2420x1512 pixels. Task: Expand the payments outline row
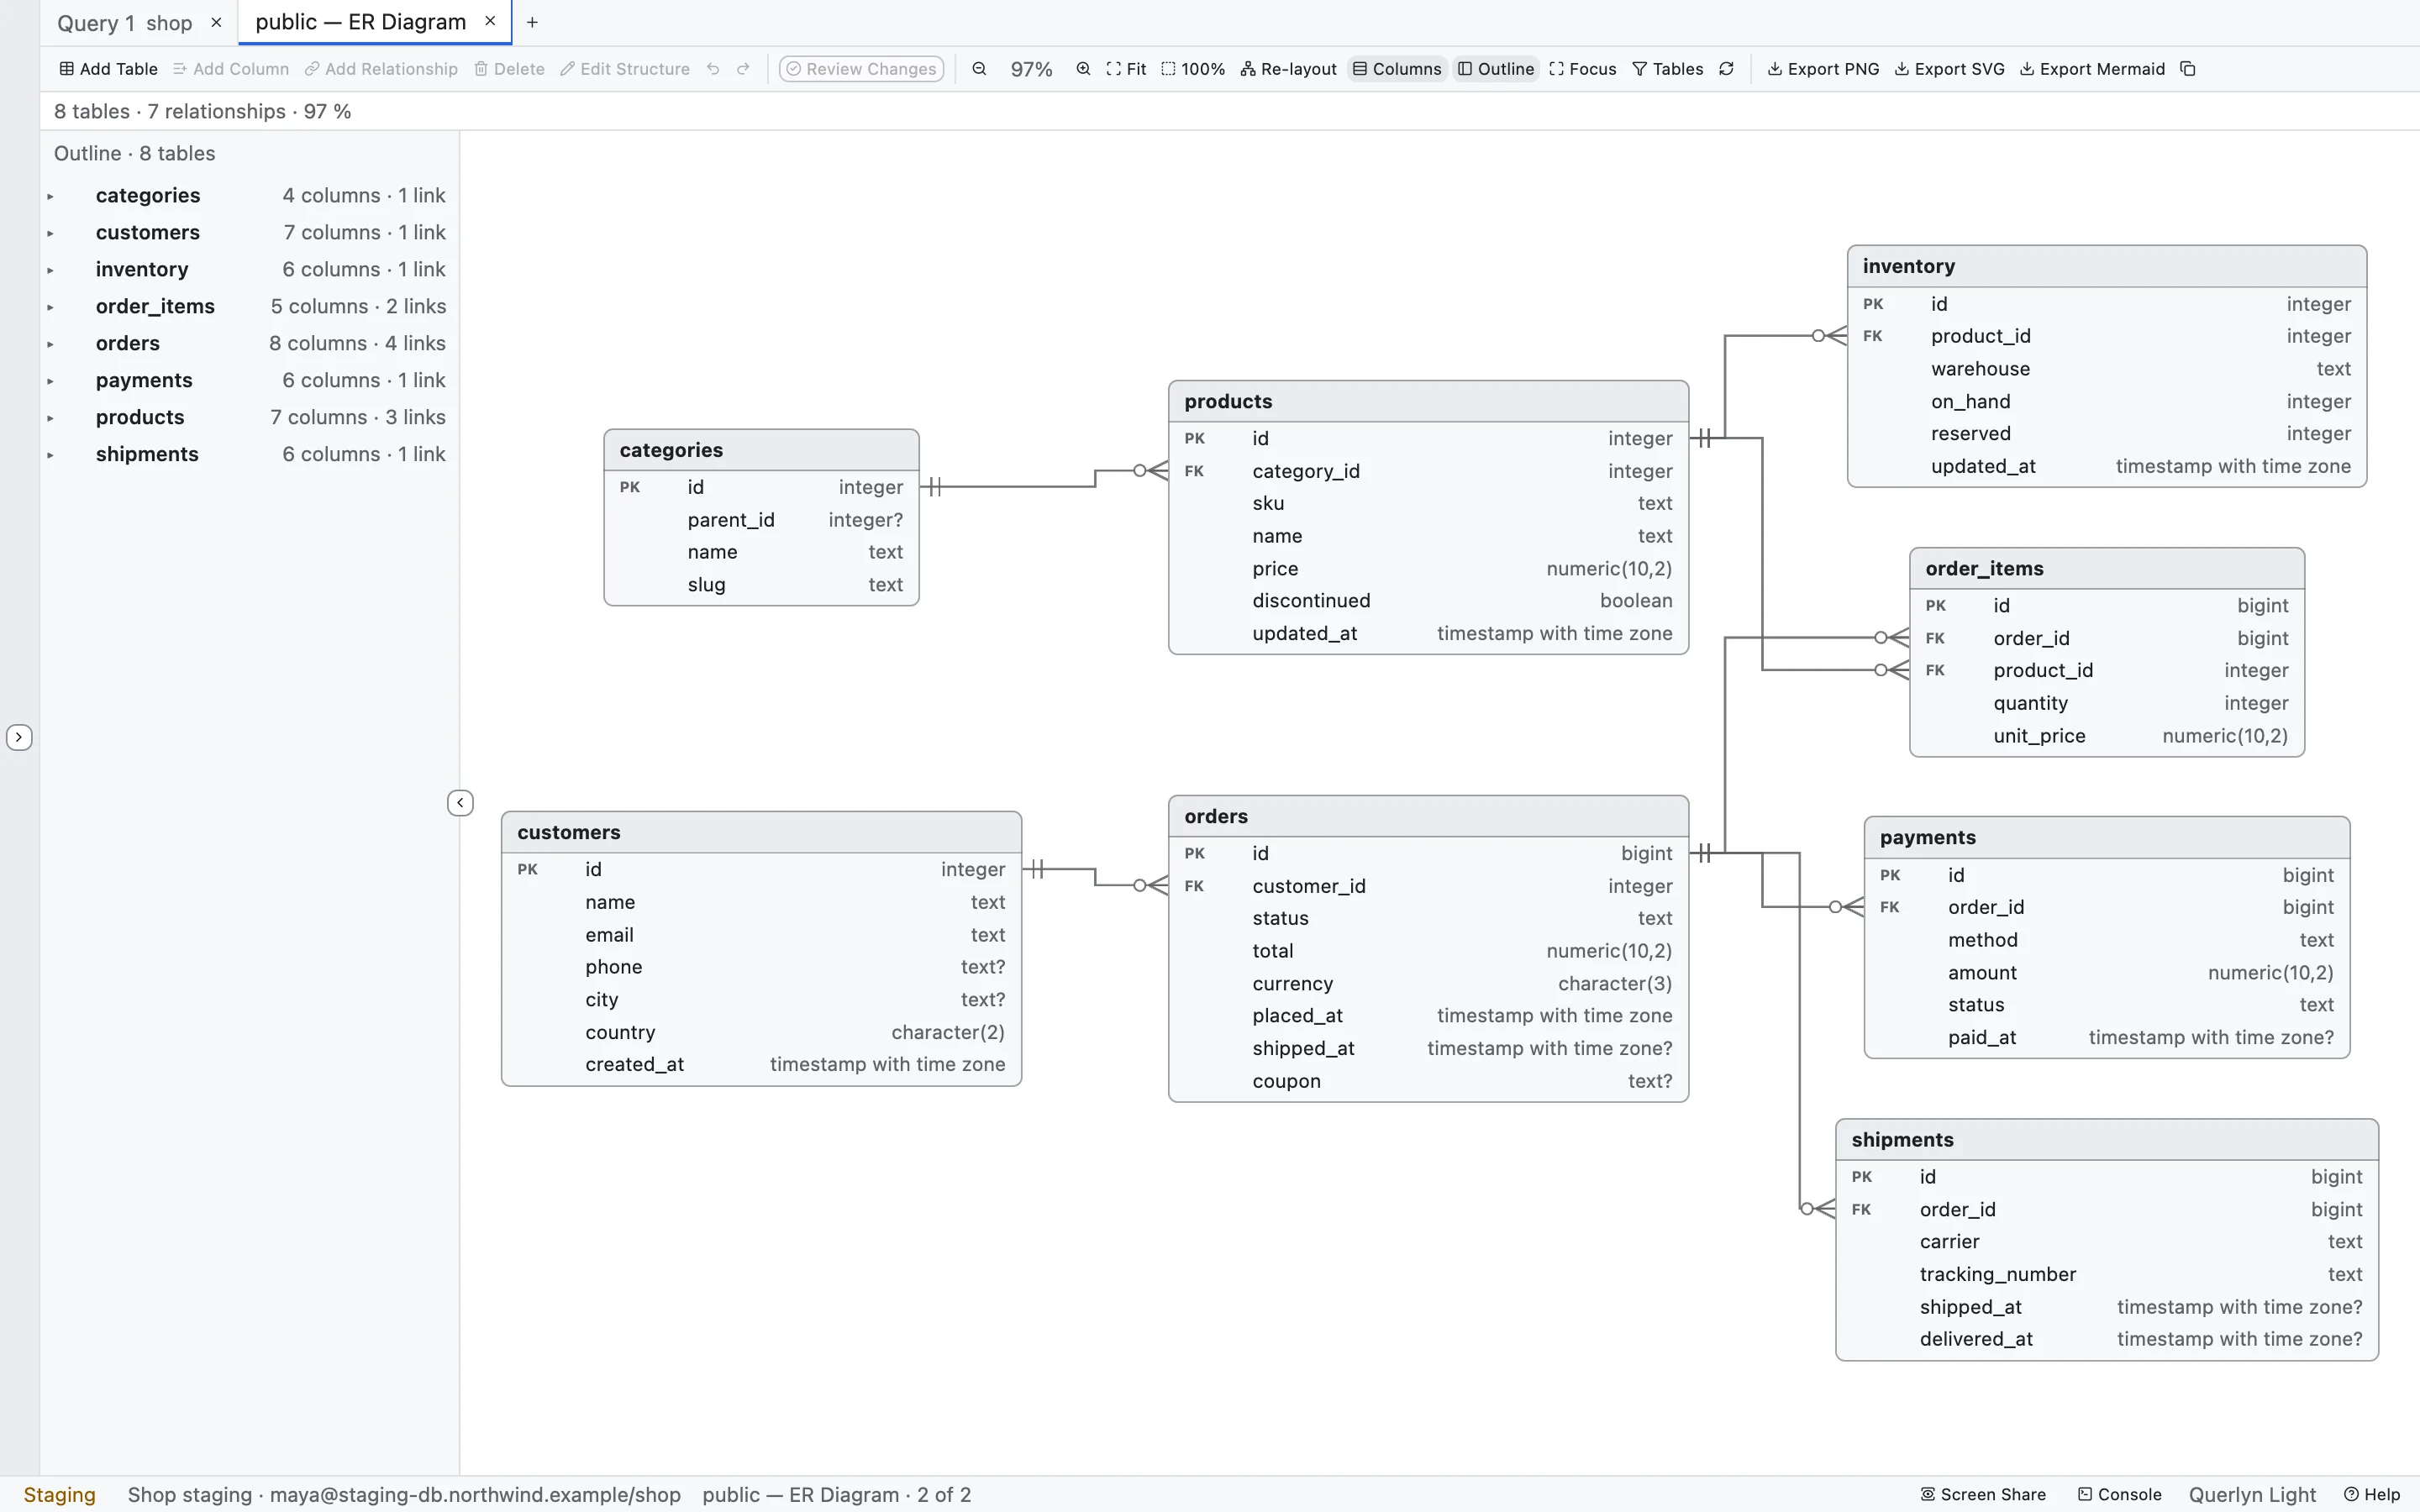click(x=50, y=381)
